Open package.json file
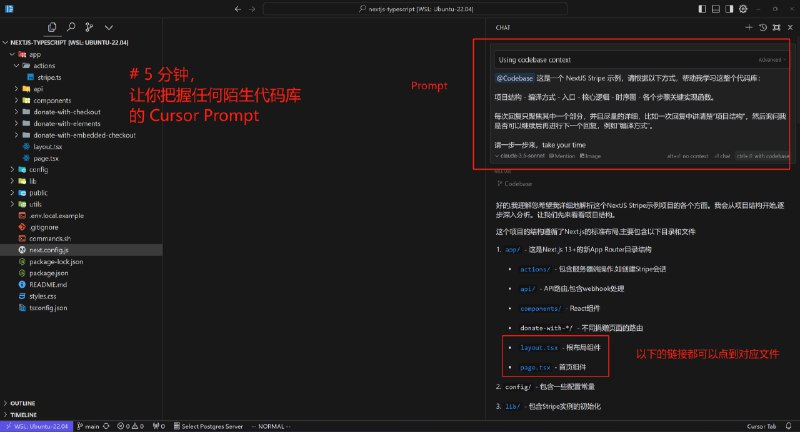Viewport: 800px width, 432px height. (48, 273)
